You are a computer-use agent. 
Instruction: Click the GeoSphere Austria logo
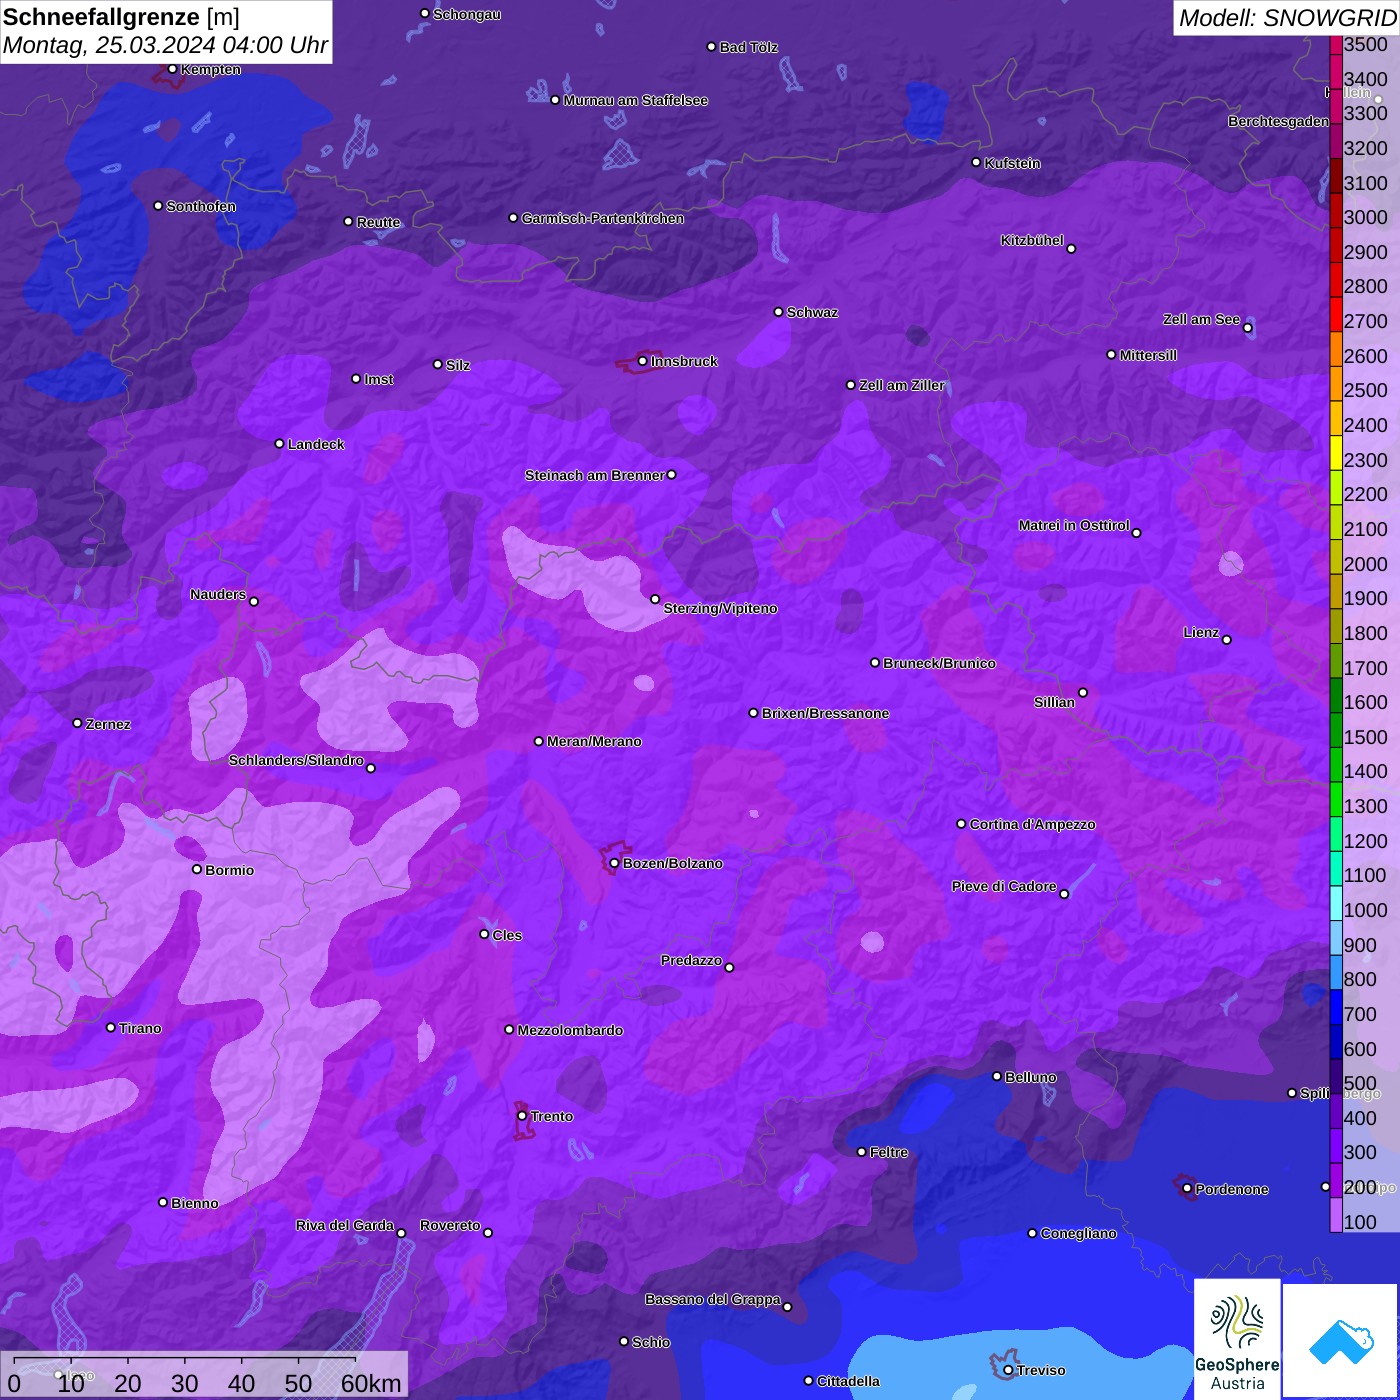(x=1237, y=1340)
